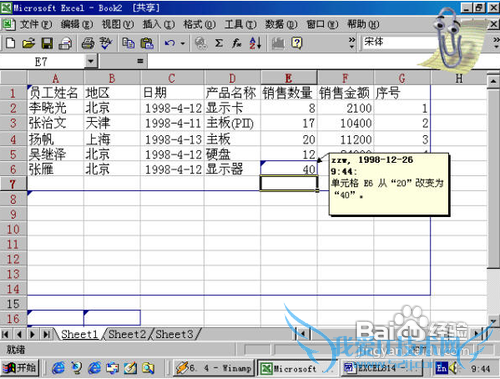The height and width of the screenshot is (379, 500).
Task: Click the workbook document icon beside 文件 menu
Action: pos(8,24)
